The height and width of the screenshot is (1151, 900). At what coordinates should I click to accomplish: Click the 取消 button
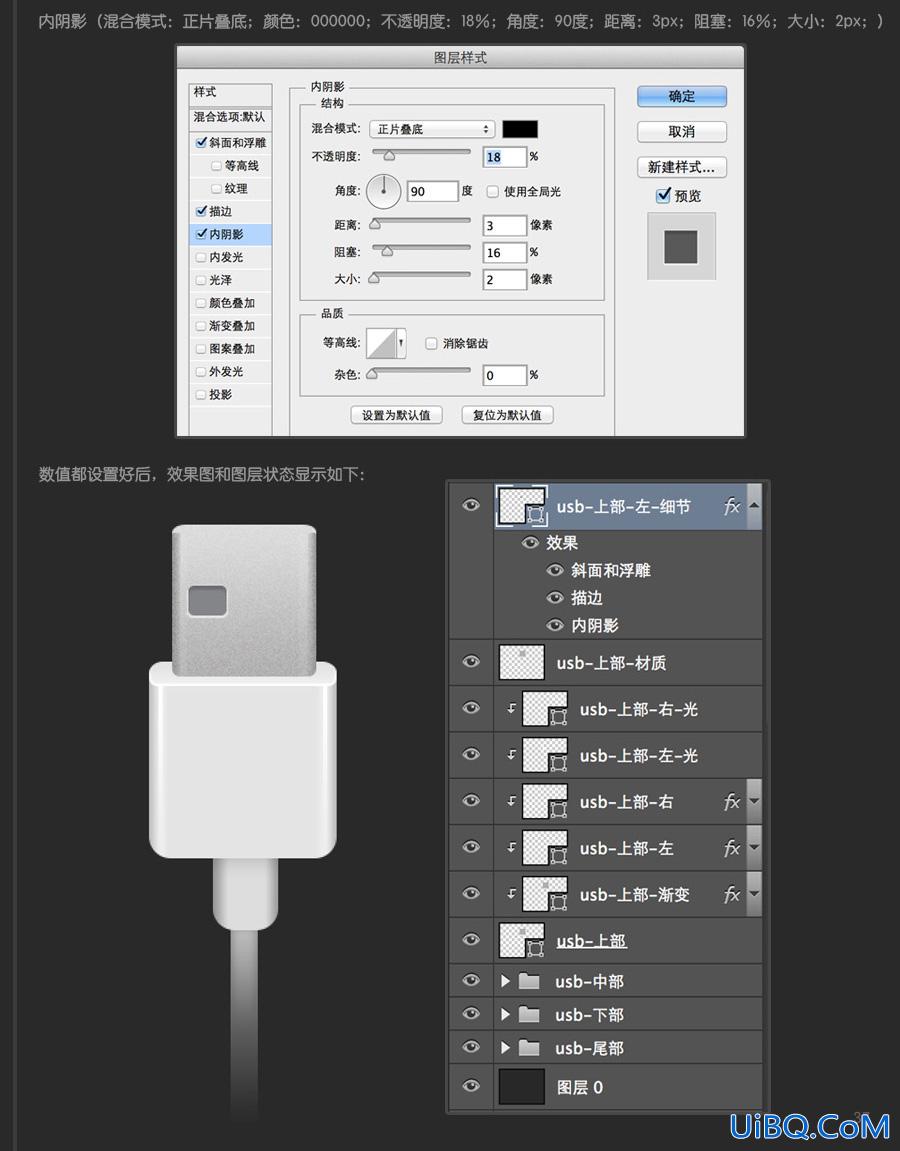tap(681, 131)
